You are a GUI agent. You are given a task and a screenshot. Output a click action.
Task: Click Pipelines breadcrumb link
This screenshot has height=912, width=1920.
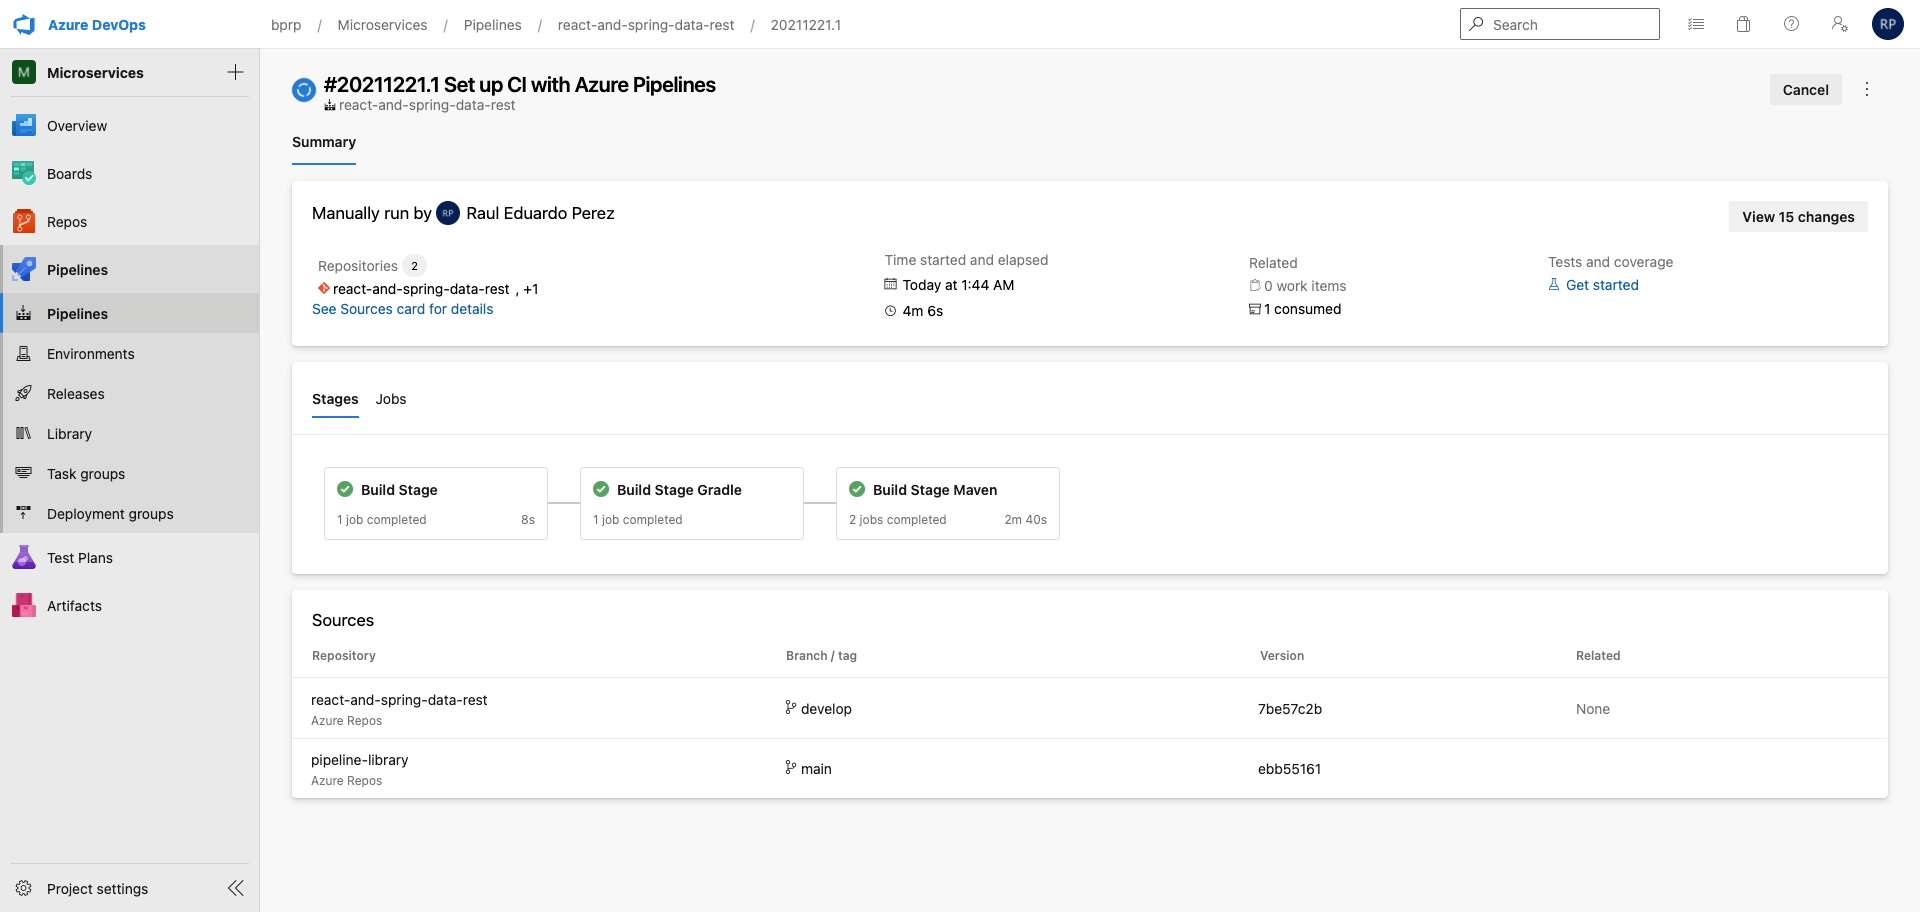coord(492,25)
